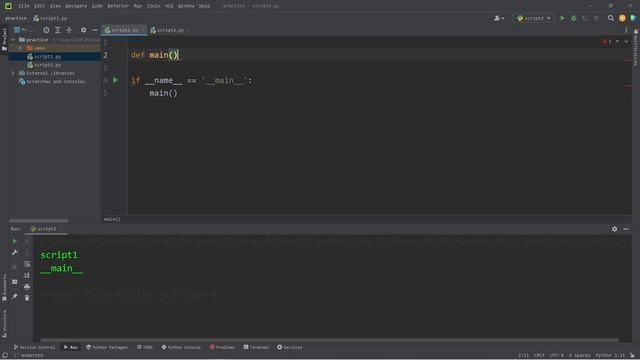Expand all nodes in the Project panel
The height and width of the screenshot is (360, 640).
click(x=58, y=30)
